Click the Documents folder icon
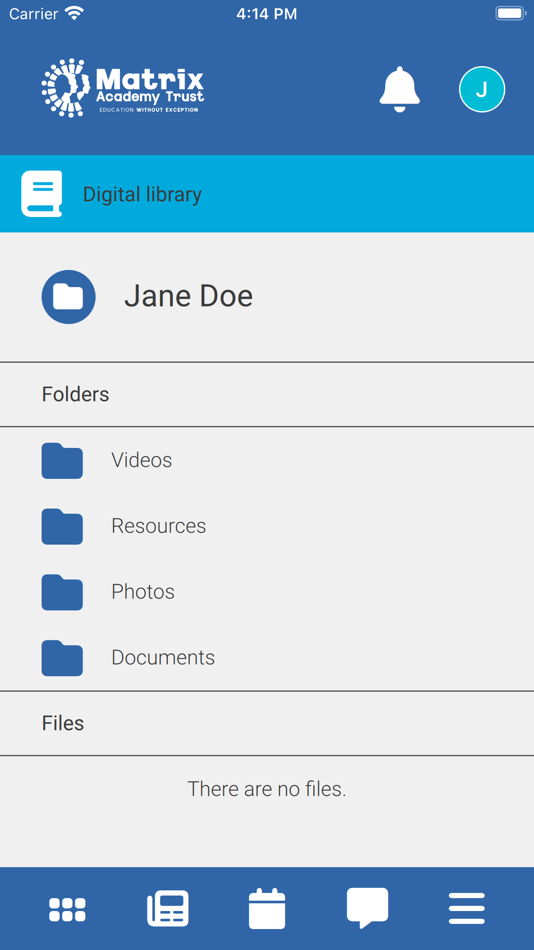 [x=62, y=658]
